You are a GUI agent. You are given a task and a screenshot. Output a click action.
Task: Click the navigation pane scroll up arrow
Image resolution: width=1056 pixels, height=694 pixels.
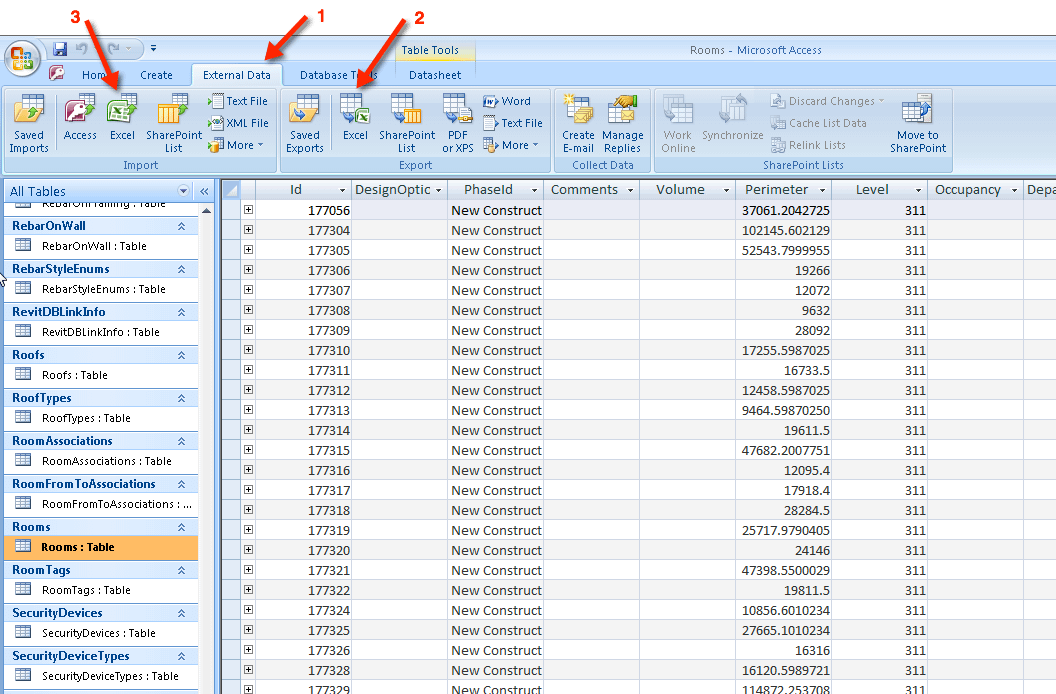[206, 211]
